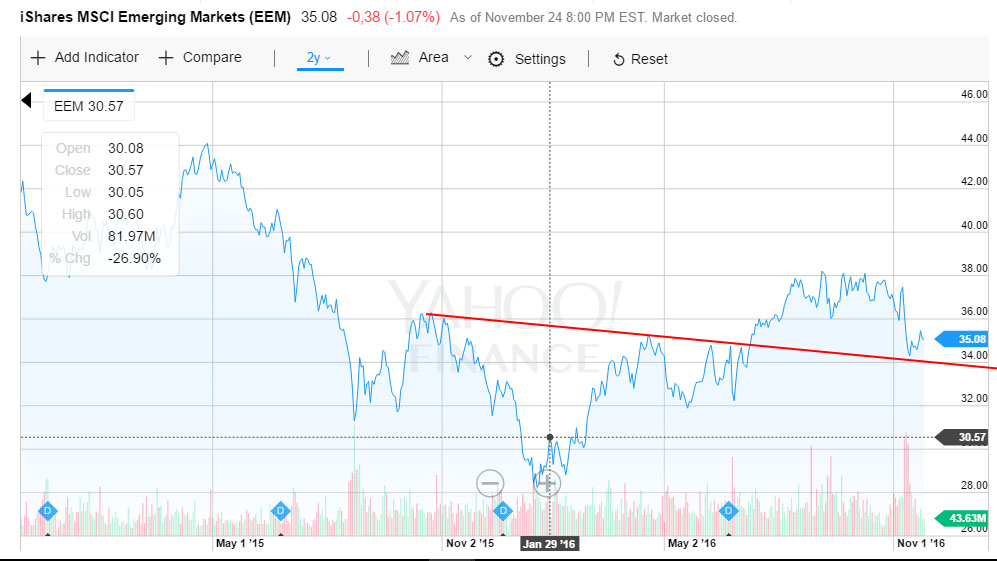
Task: Expand the chart type chevron beside Area
Action: click(x=467, y=58)
